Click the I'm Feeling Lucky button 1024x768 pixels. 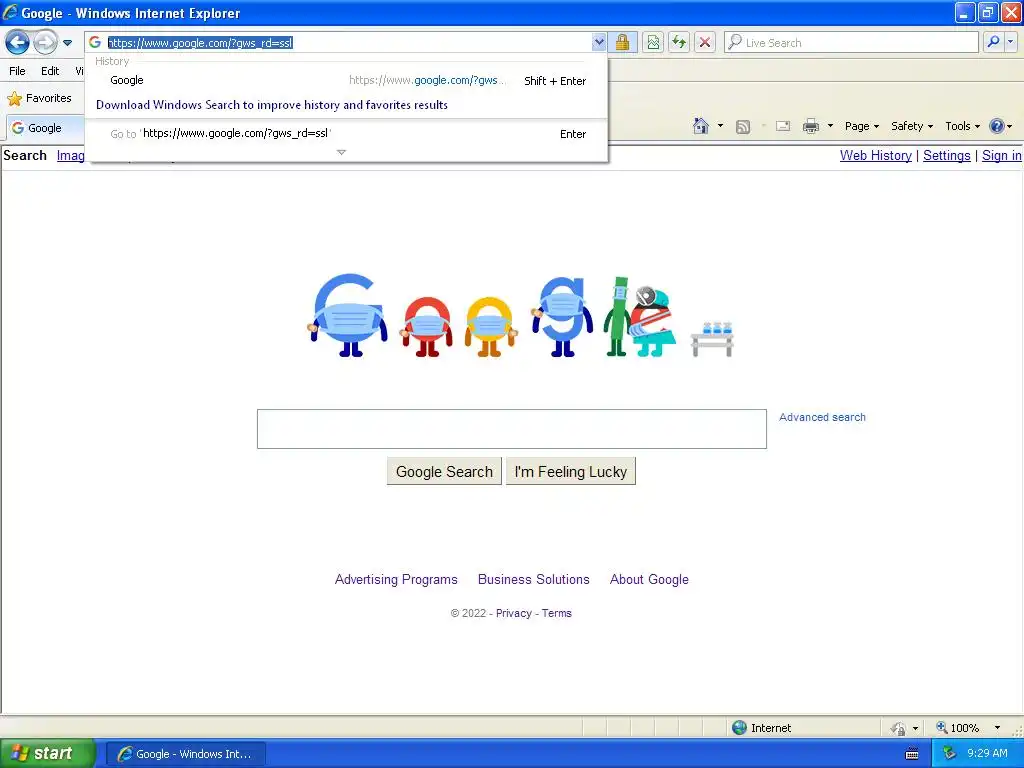(571, 472)
